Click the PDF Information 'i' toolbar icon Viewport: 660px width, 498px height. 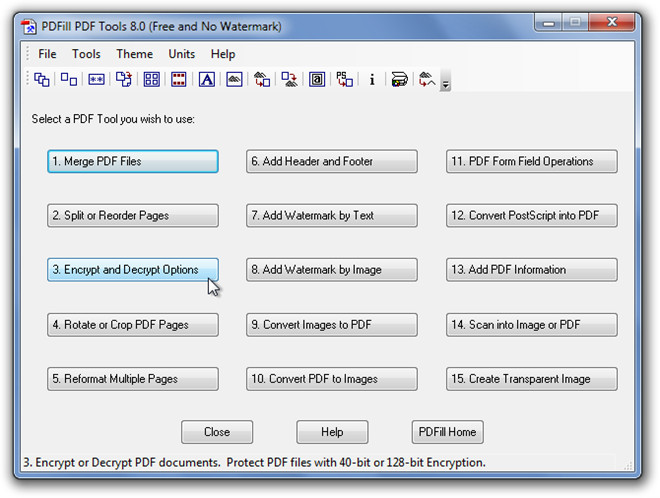point(372,79)
